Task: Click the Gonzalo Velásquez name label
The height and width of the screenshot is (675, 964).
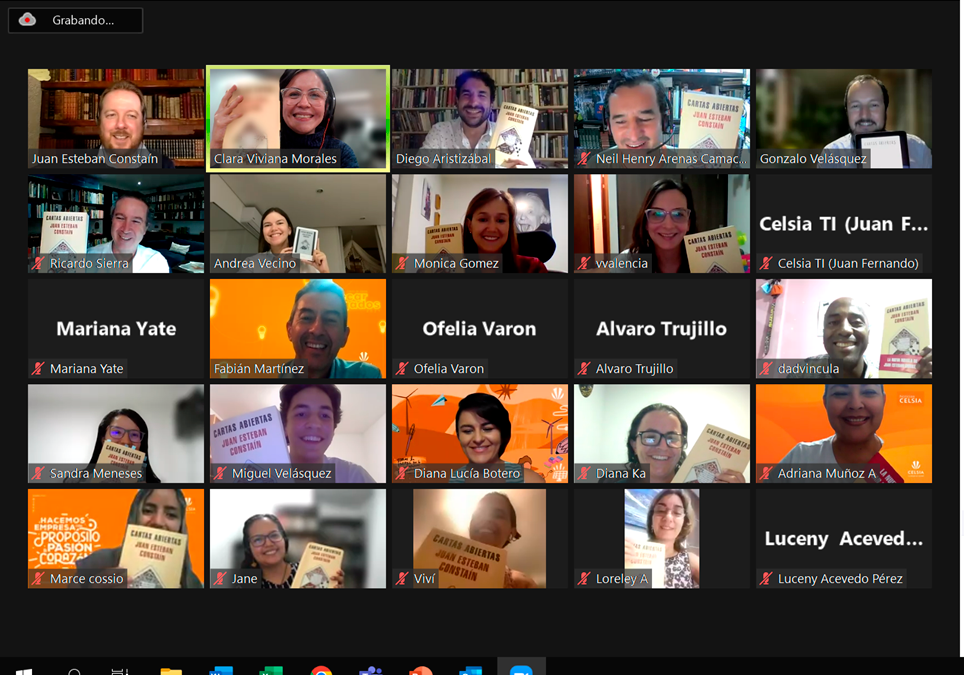Action: point(813,159)
